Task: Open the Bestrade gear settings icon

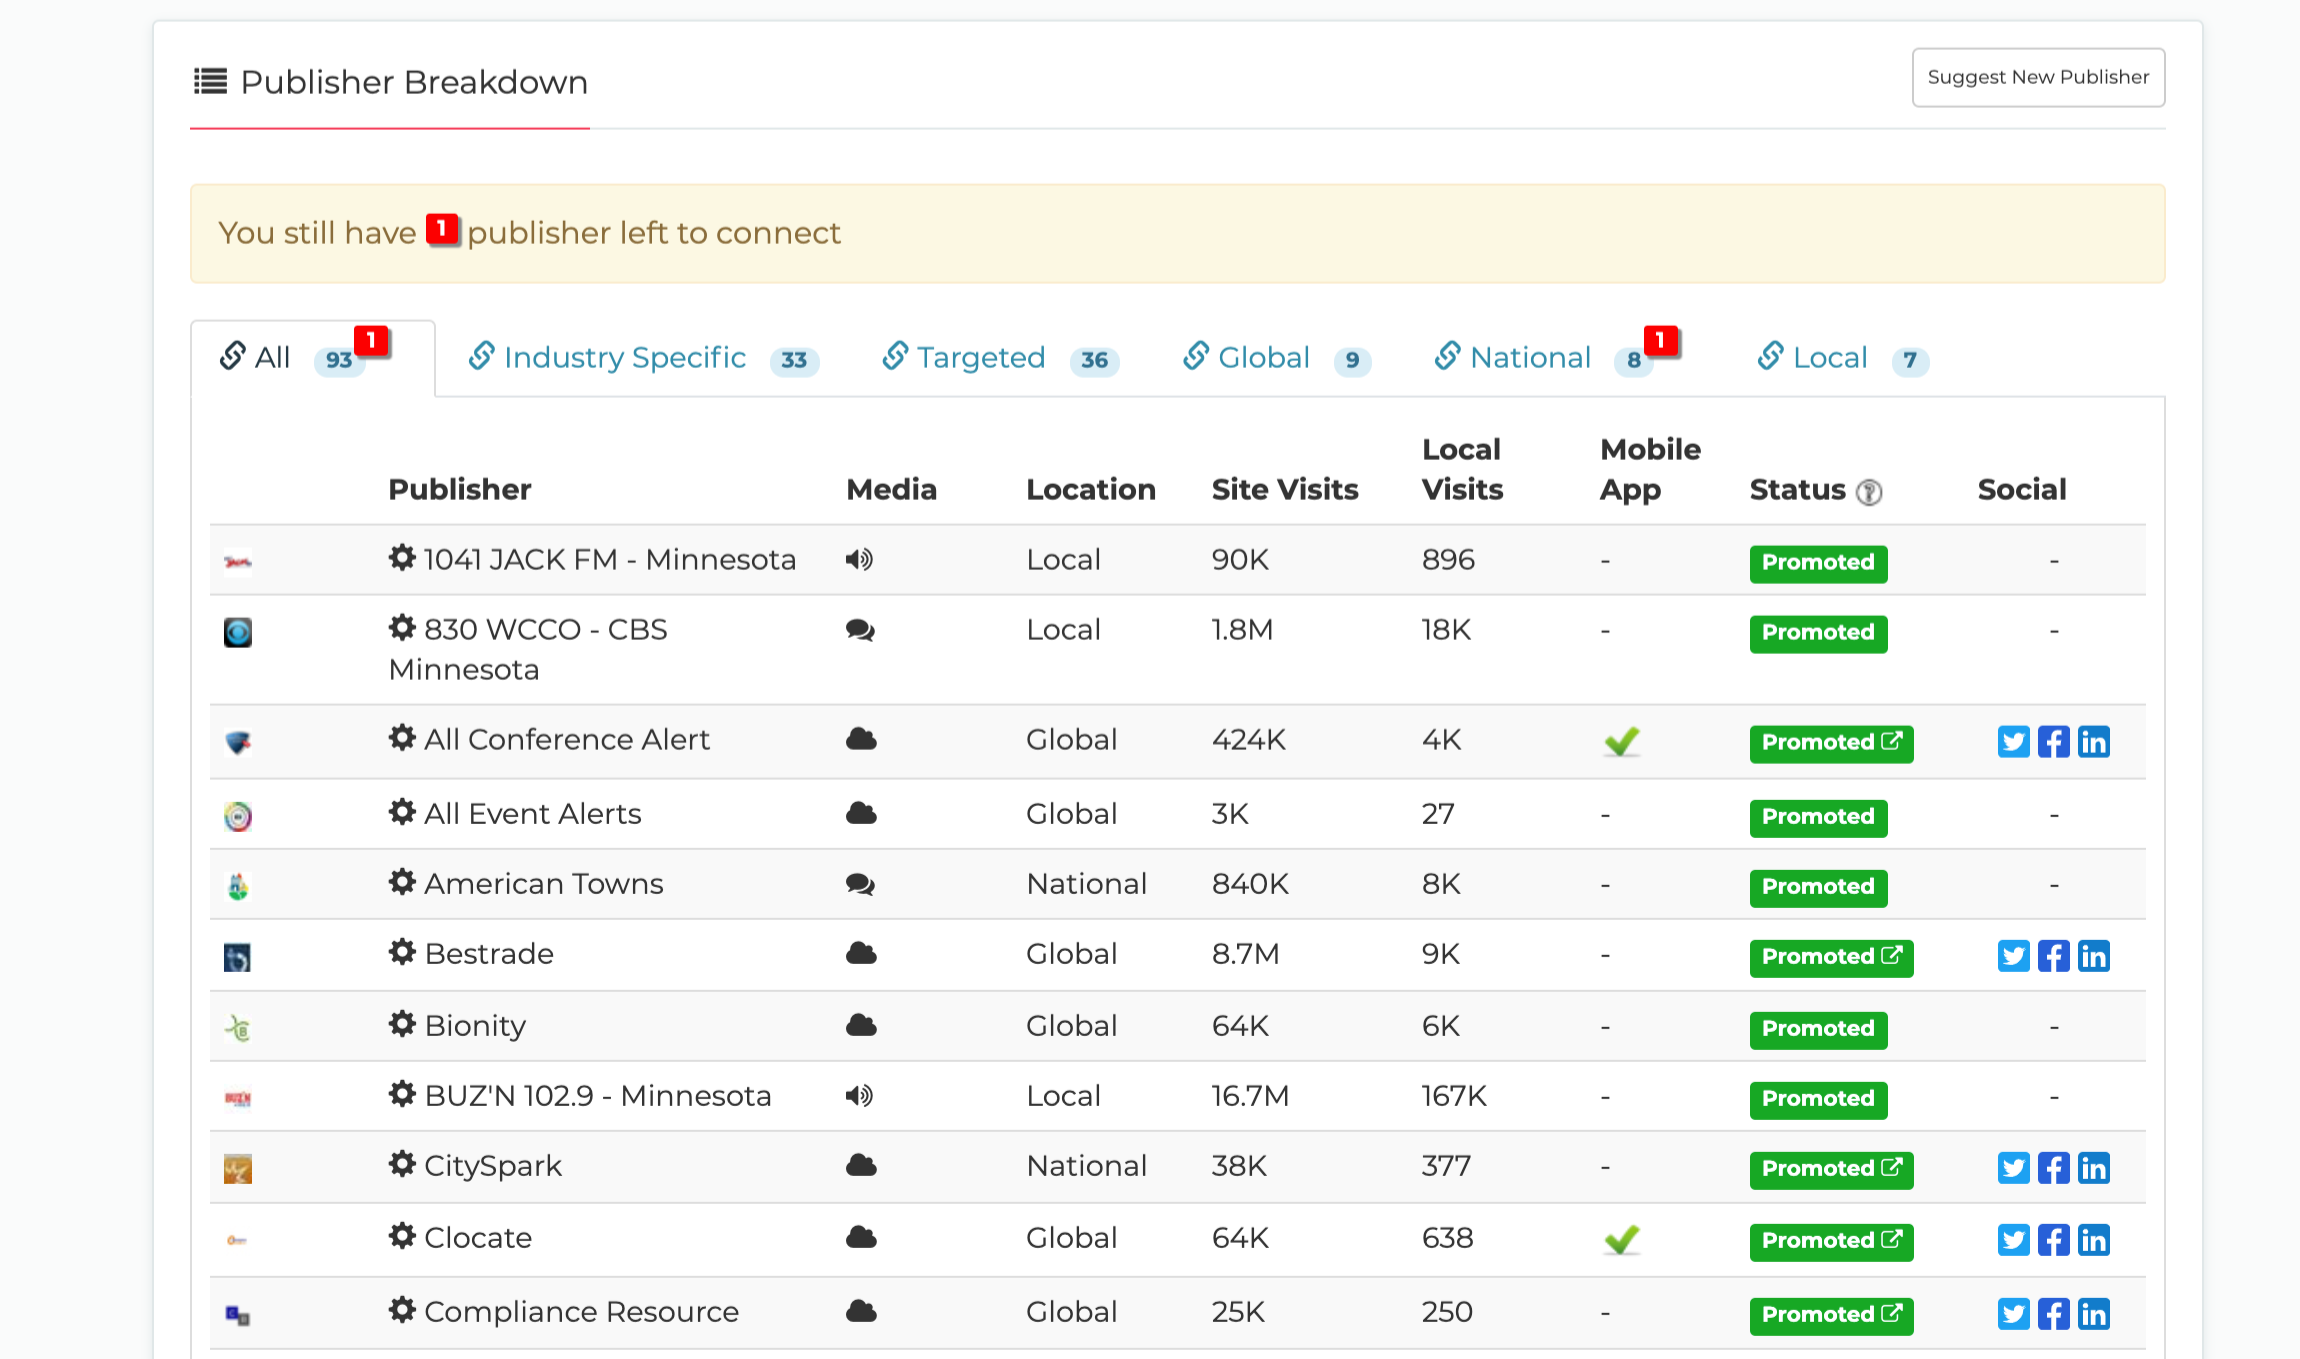Action: click(x=402, y=952)
